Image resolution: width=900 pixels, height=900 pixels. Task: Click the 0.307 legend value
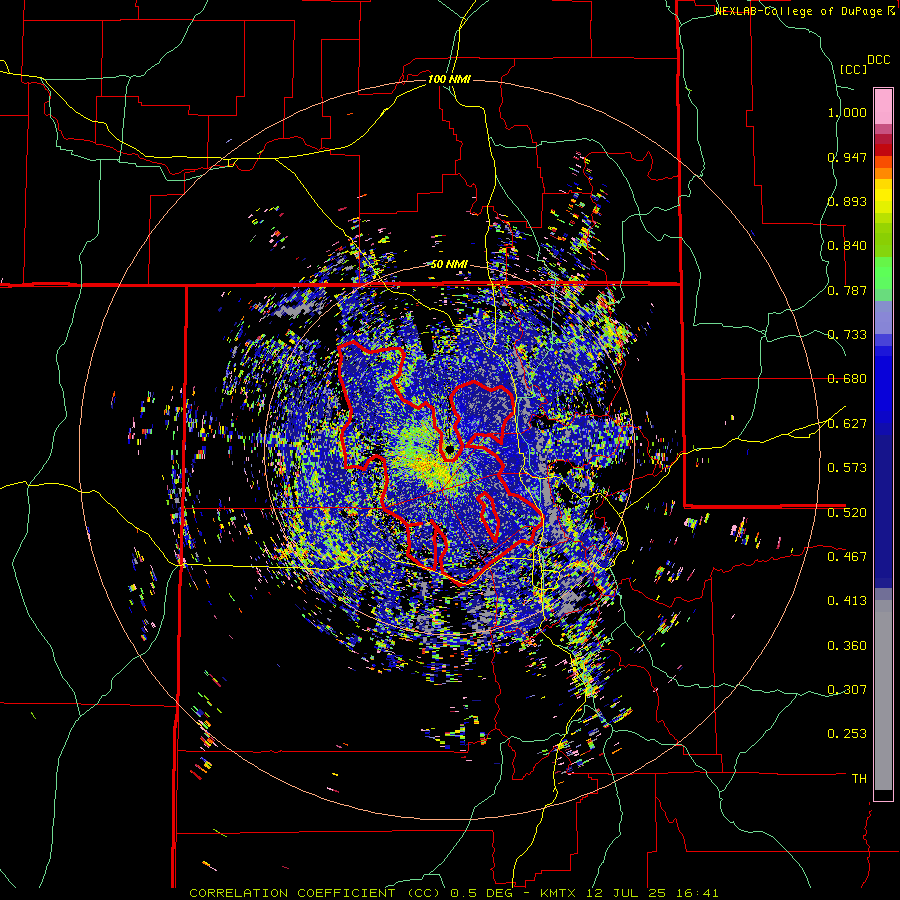click(x=847, y=690)
